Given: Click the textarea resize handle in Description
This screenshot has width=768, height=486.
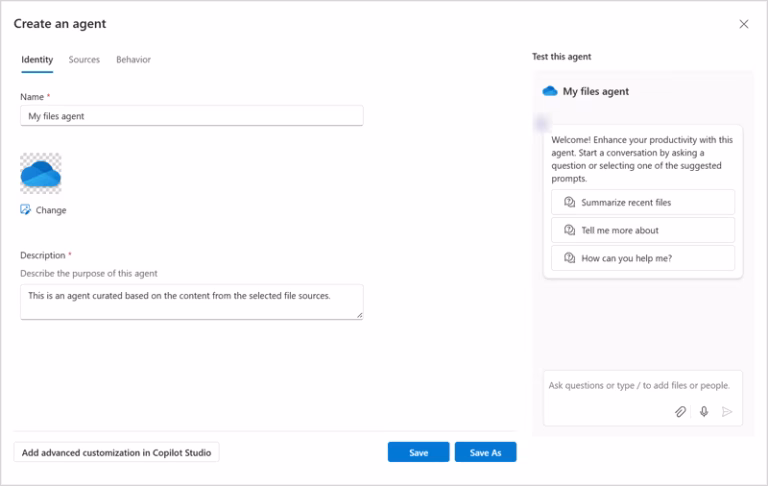Looking at the screenshot, I should coord(360,316).
